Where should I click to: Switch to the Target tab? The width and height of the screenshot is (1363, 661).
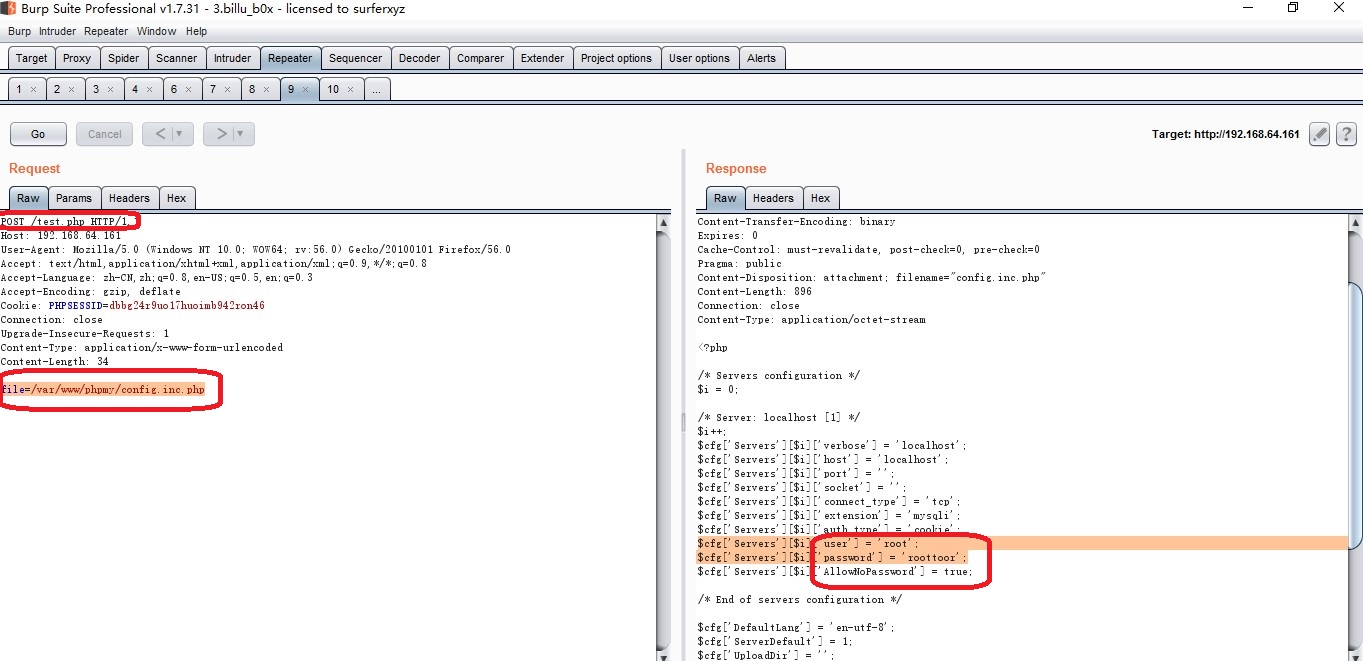tap(31, 58)
